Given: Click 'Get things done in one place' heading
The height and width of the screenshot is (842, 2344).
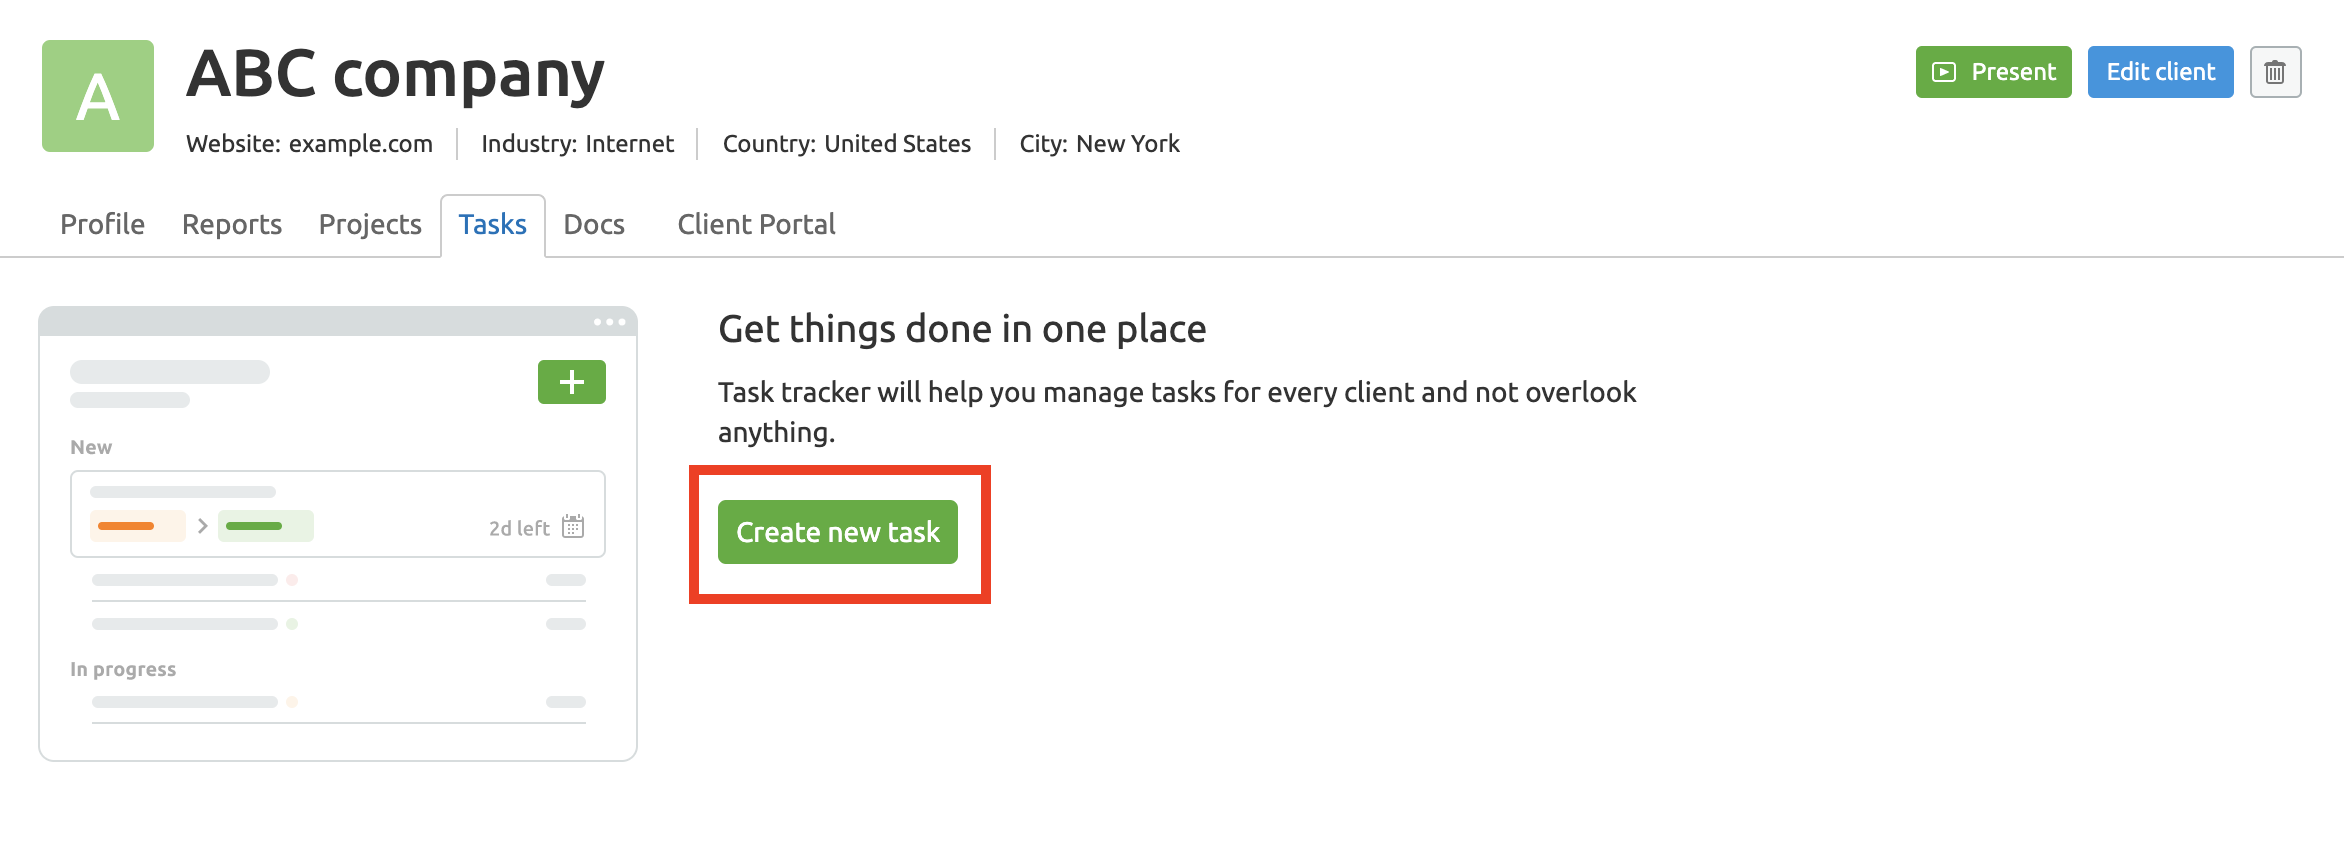Looking at the screenshot, I should 962,329.
